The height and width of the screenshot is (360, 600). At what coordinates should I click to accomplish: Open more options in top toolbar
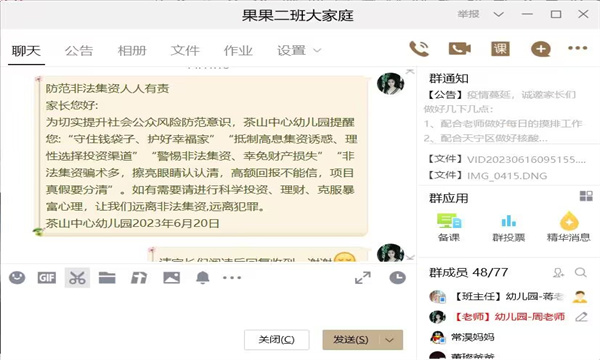point(577,48)
